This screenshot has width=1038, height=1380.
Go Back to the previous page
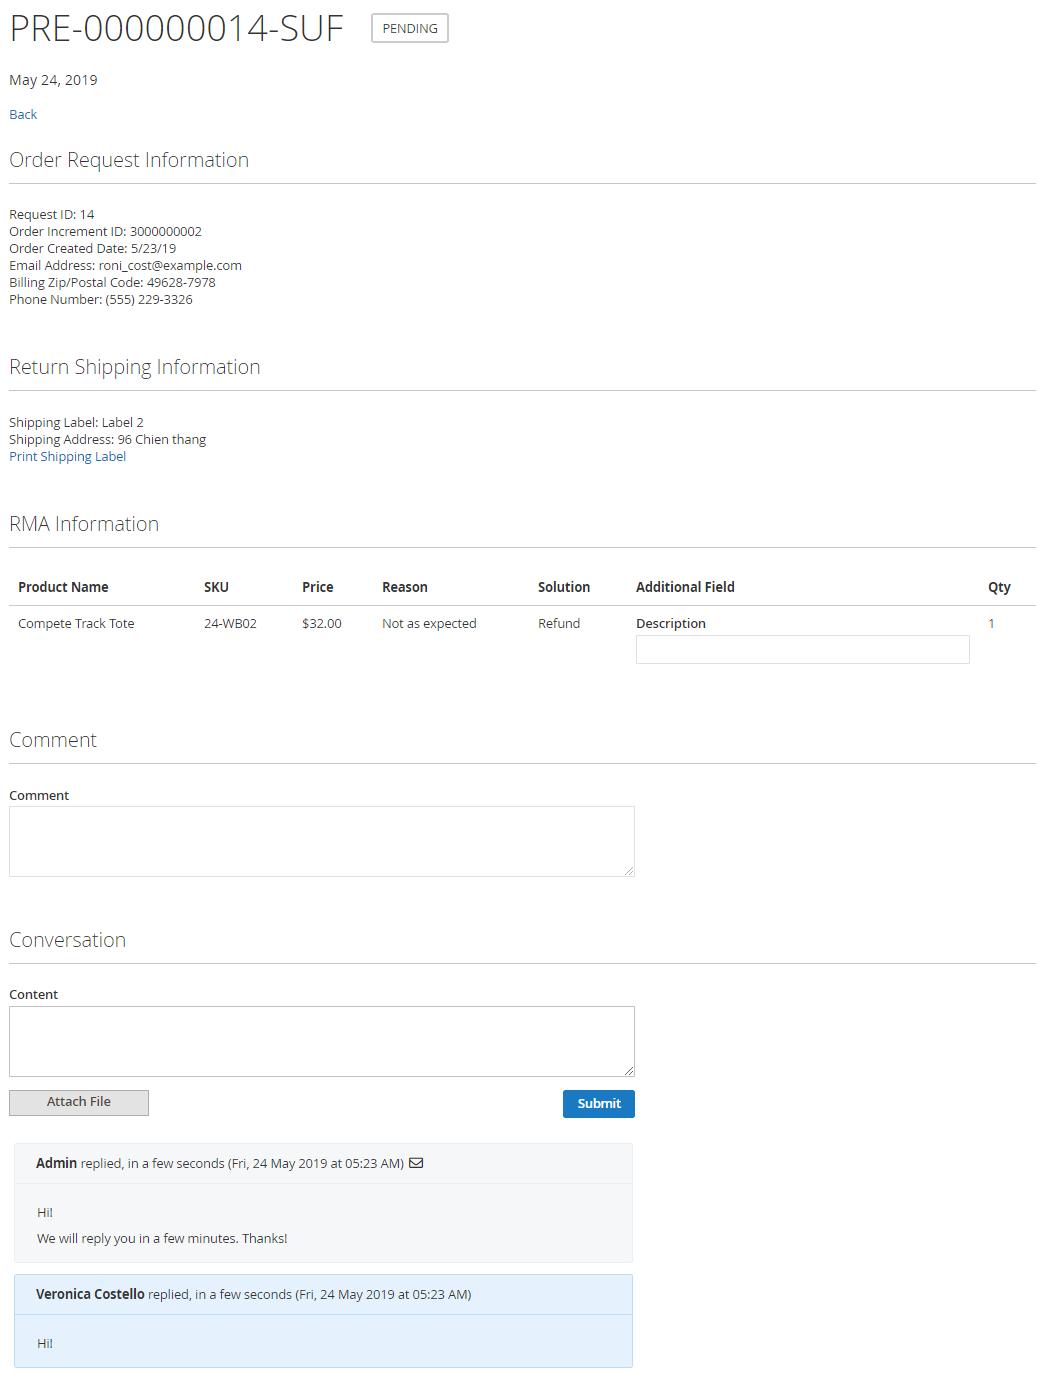point(23,115)
